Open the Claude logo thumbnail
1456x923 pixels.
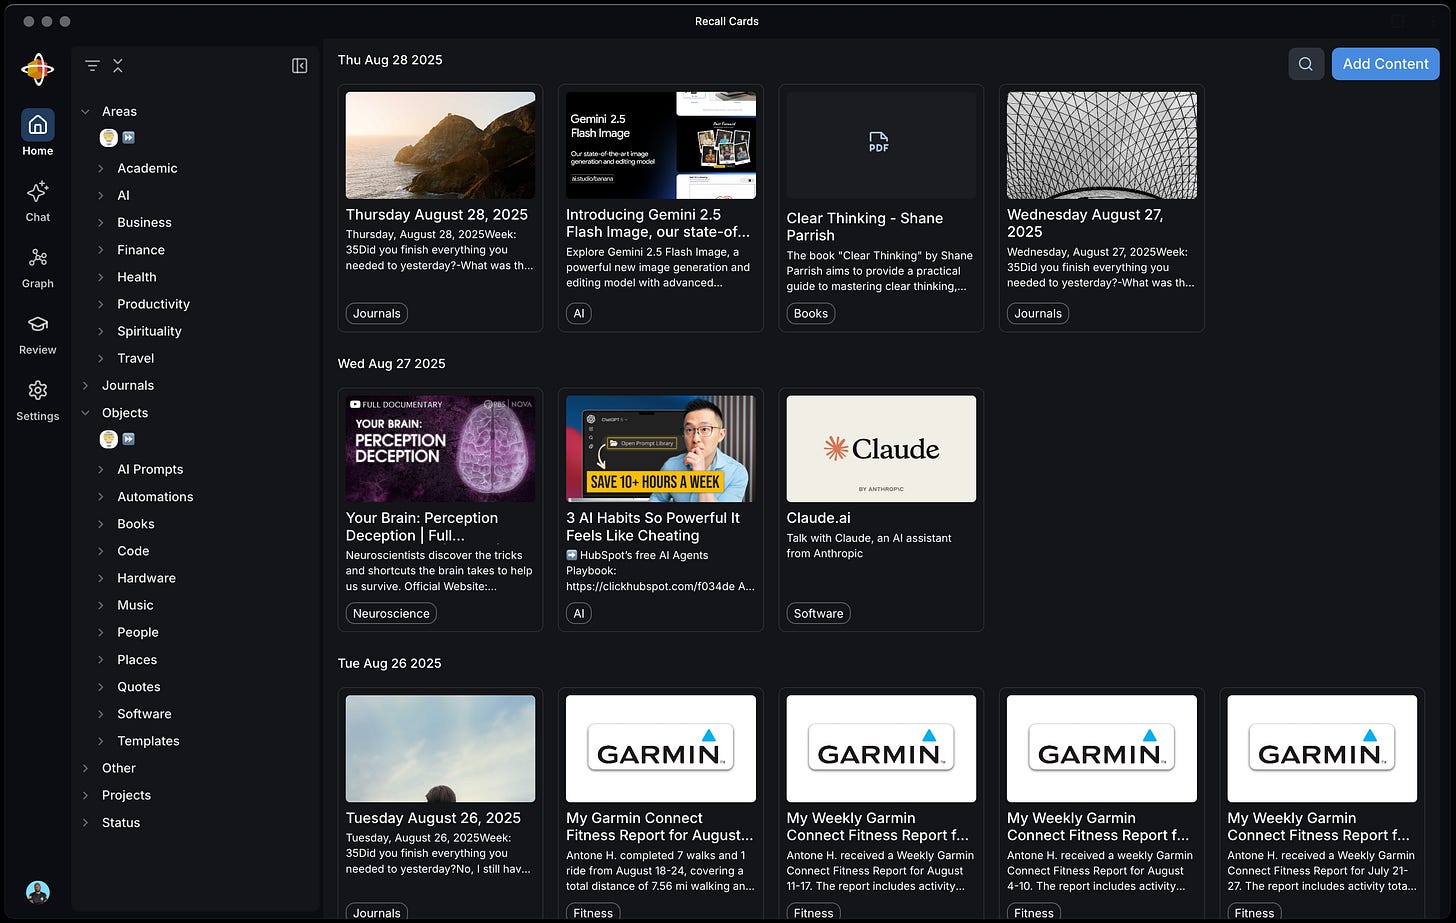tap(881, 449)
